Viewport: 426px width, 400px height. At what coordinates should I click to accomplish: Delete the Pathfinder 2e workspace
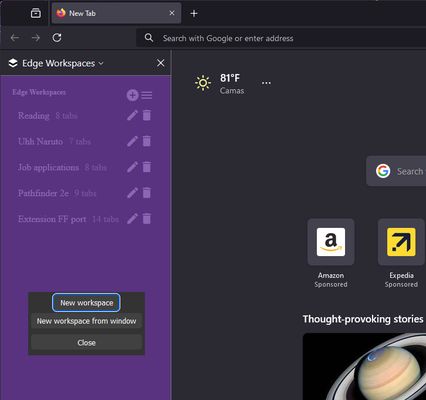click(x=147, y=193)
